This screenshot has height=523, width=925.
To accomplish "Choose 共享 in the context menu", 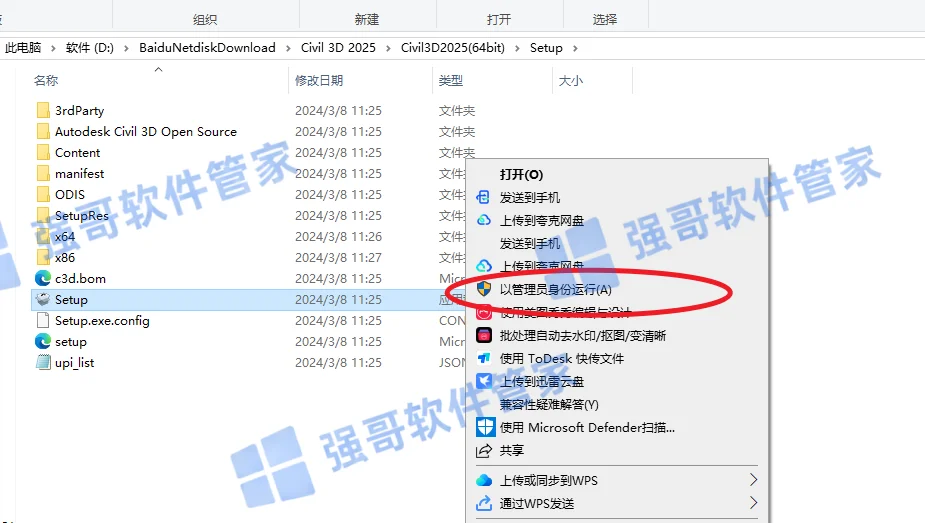I will [511, 450].
